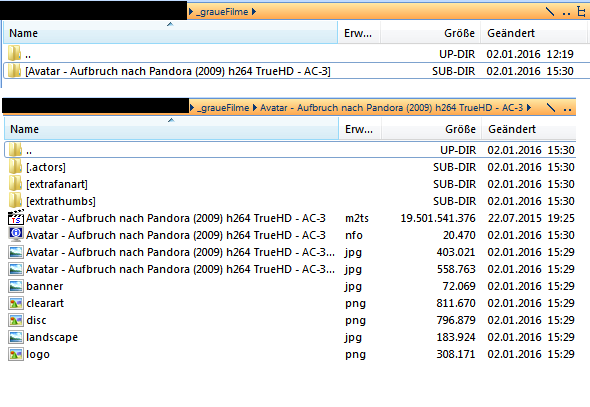Click the m2ts video file icon
Image resolution: width=590 pixels, height=407 pixels.
point(16,218)
